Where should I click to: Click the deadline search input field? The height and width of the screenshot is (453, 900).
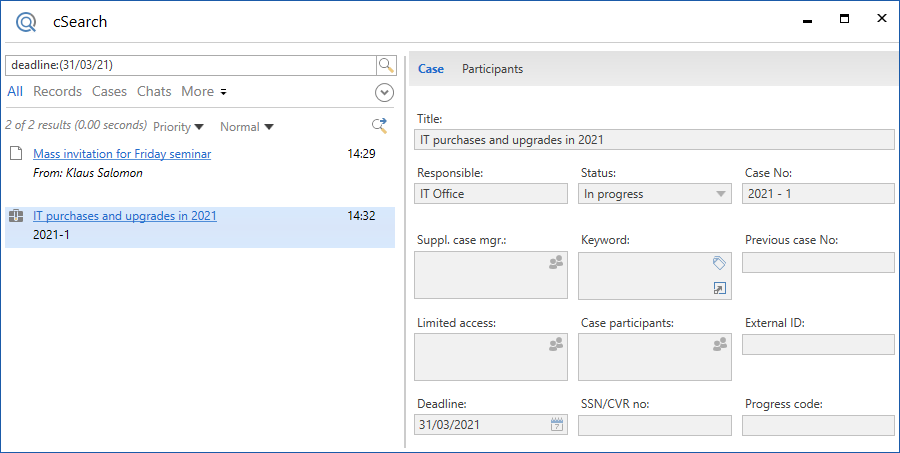[190, 65]
